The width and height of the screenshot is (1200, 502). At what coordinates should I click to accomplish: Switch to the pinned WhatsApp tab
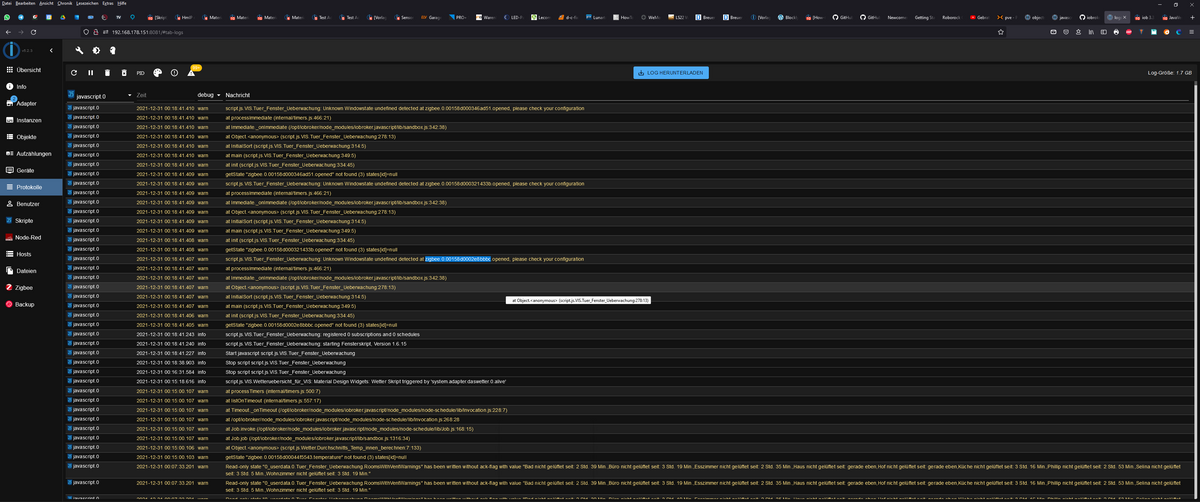tap(6, 17)
